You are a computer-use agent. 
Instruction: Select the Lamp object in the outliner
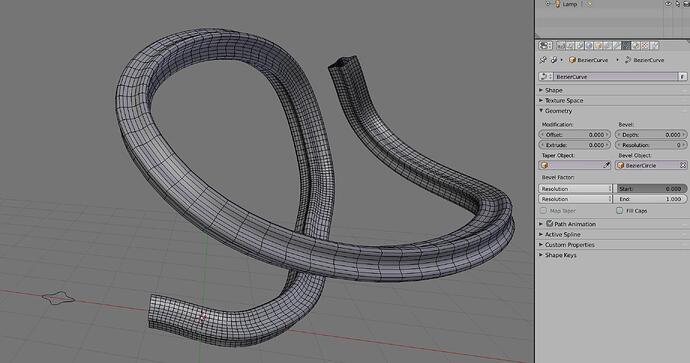(569, 4)
